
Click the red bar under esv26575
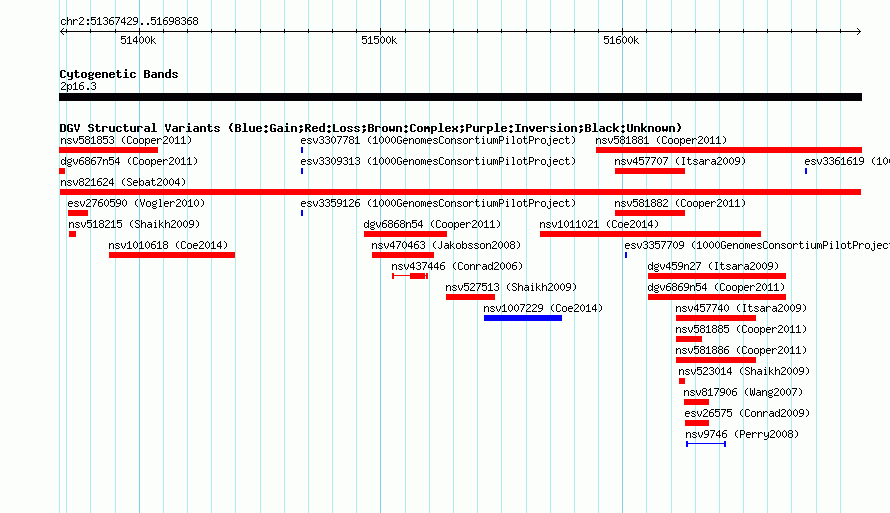pyautogui.click(x=697, y=423)
